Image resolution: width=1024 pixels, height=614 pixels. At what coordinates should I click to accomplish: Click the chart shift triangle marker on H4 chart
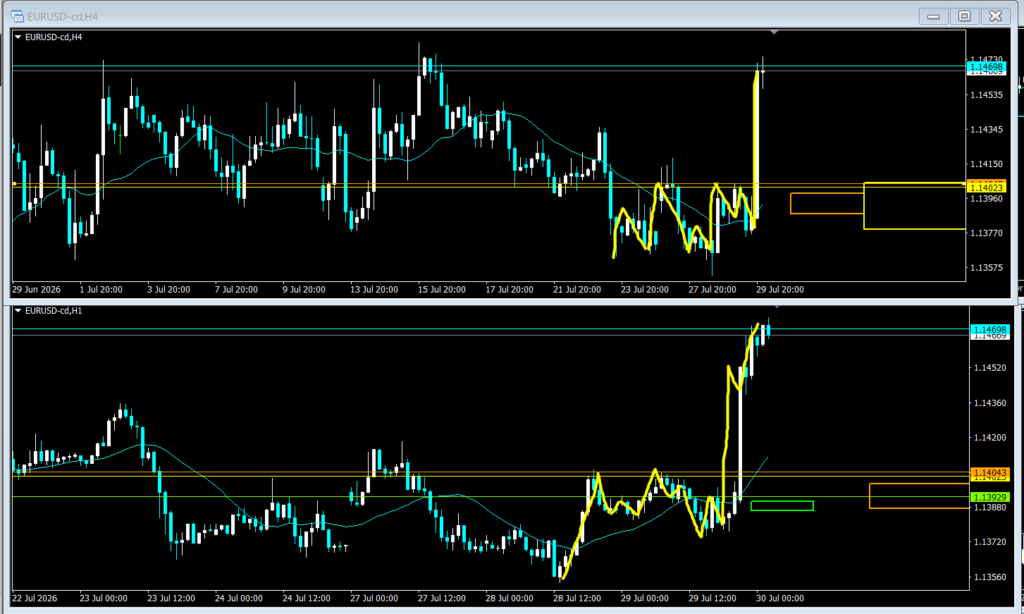[774, 32]
